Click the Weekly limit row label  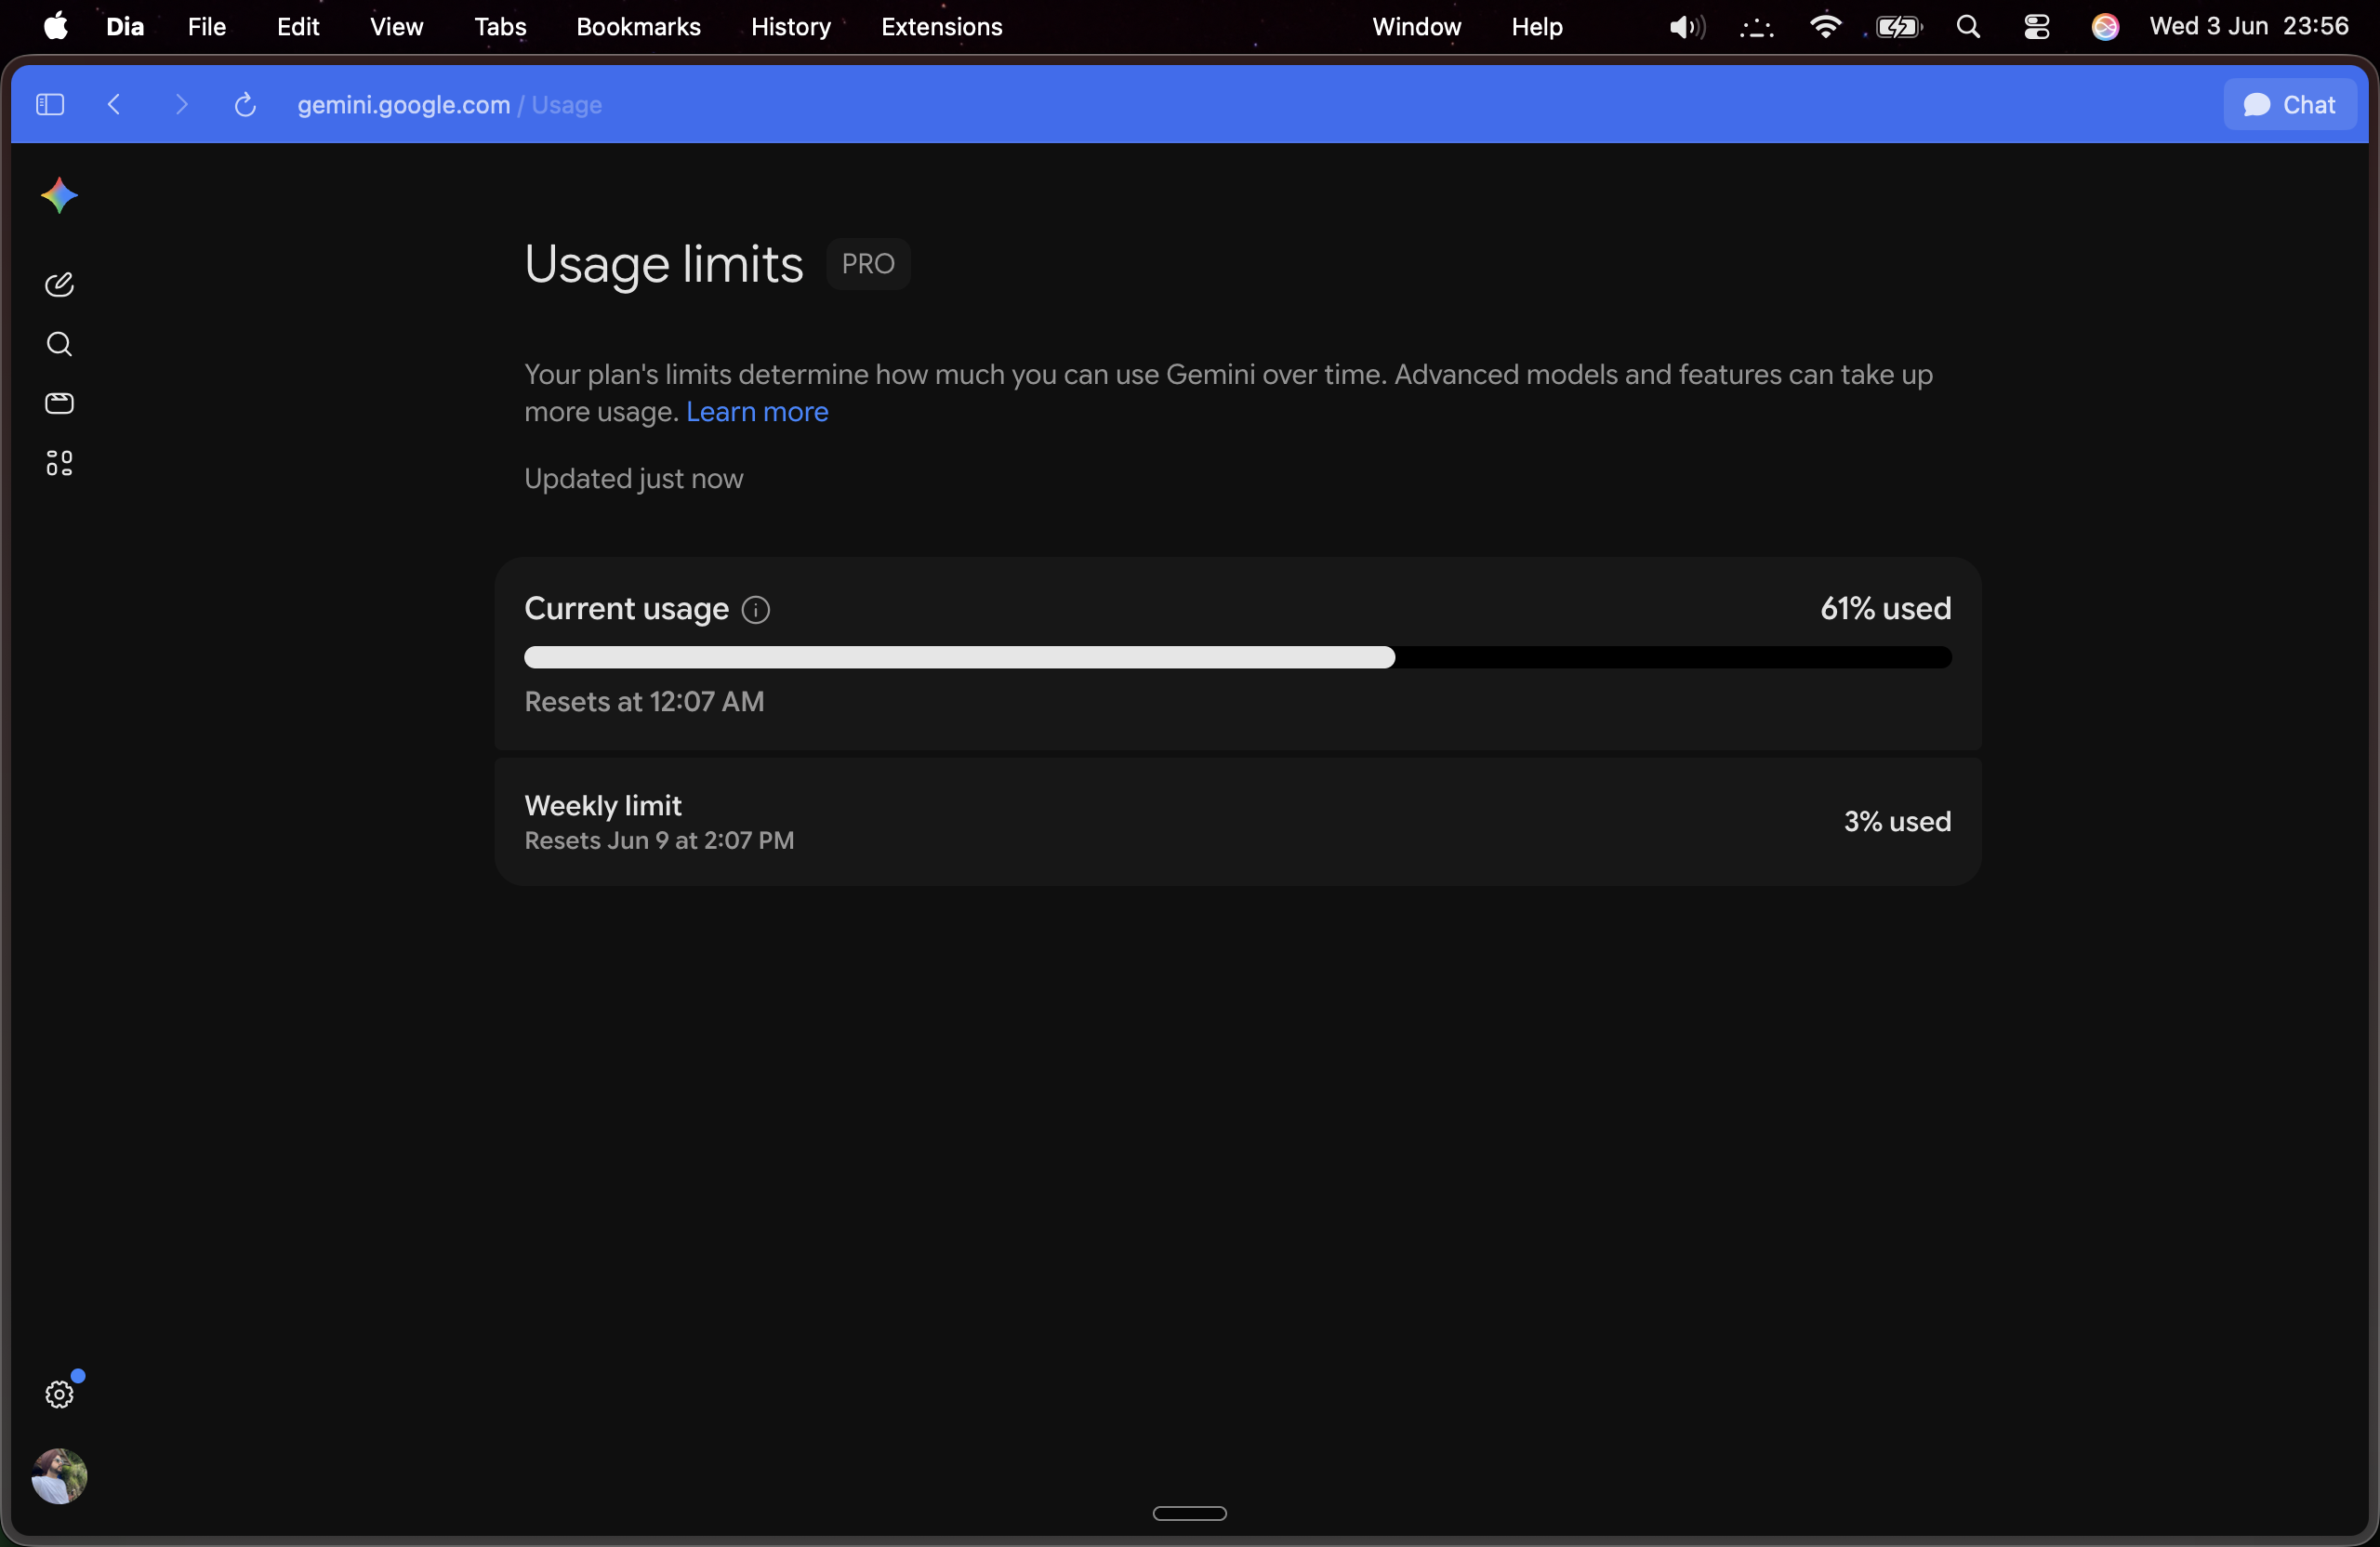tap(603, 805)
